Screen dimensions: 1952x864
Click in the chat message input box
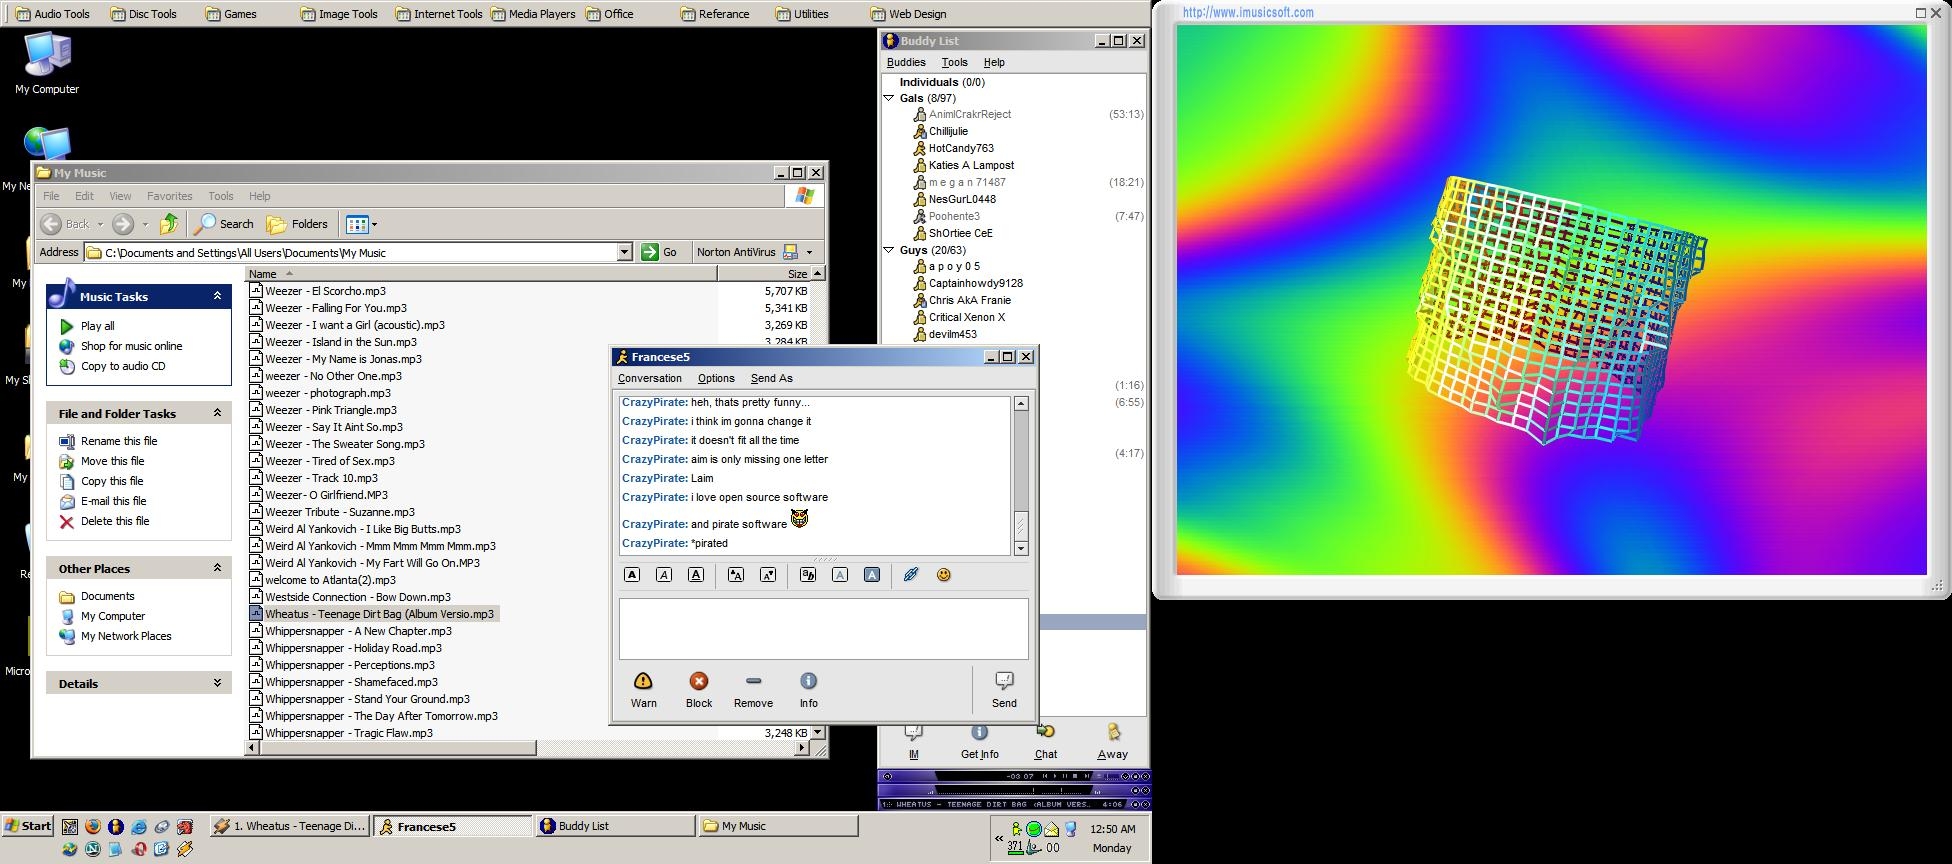tap(822, 628)
